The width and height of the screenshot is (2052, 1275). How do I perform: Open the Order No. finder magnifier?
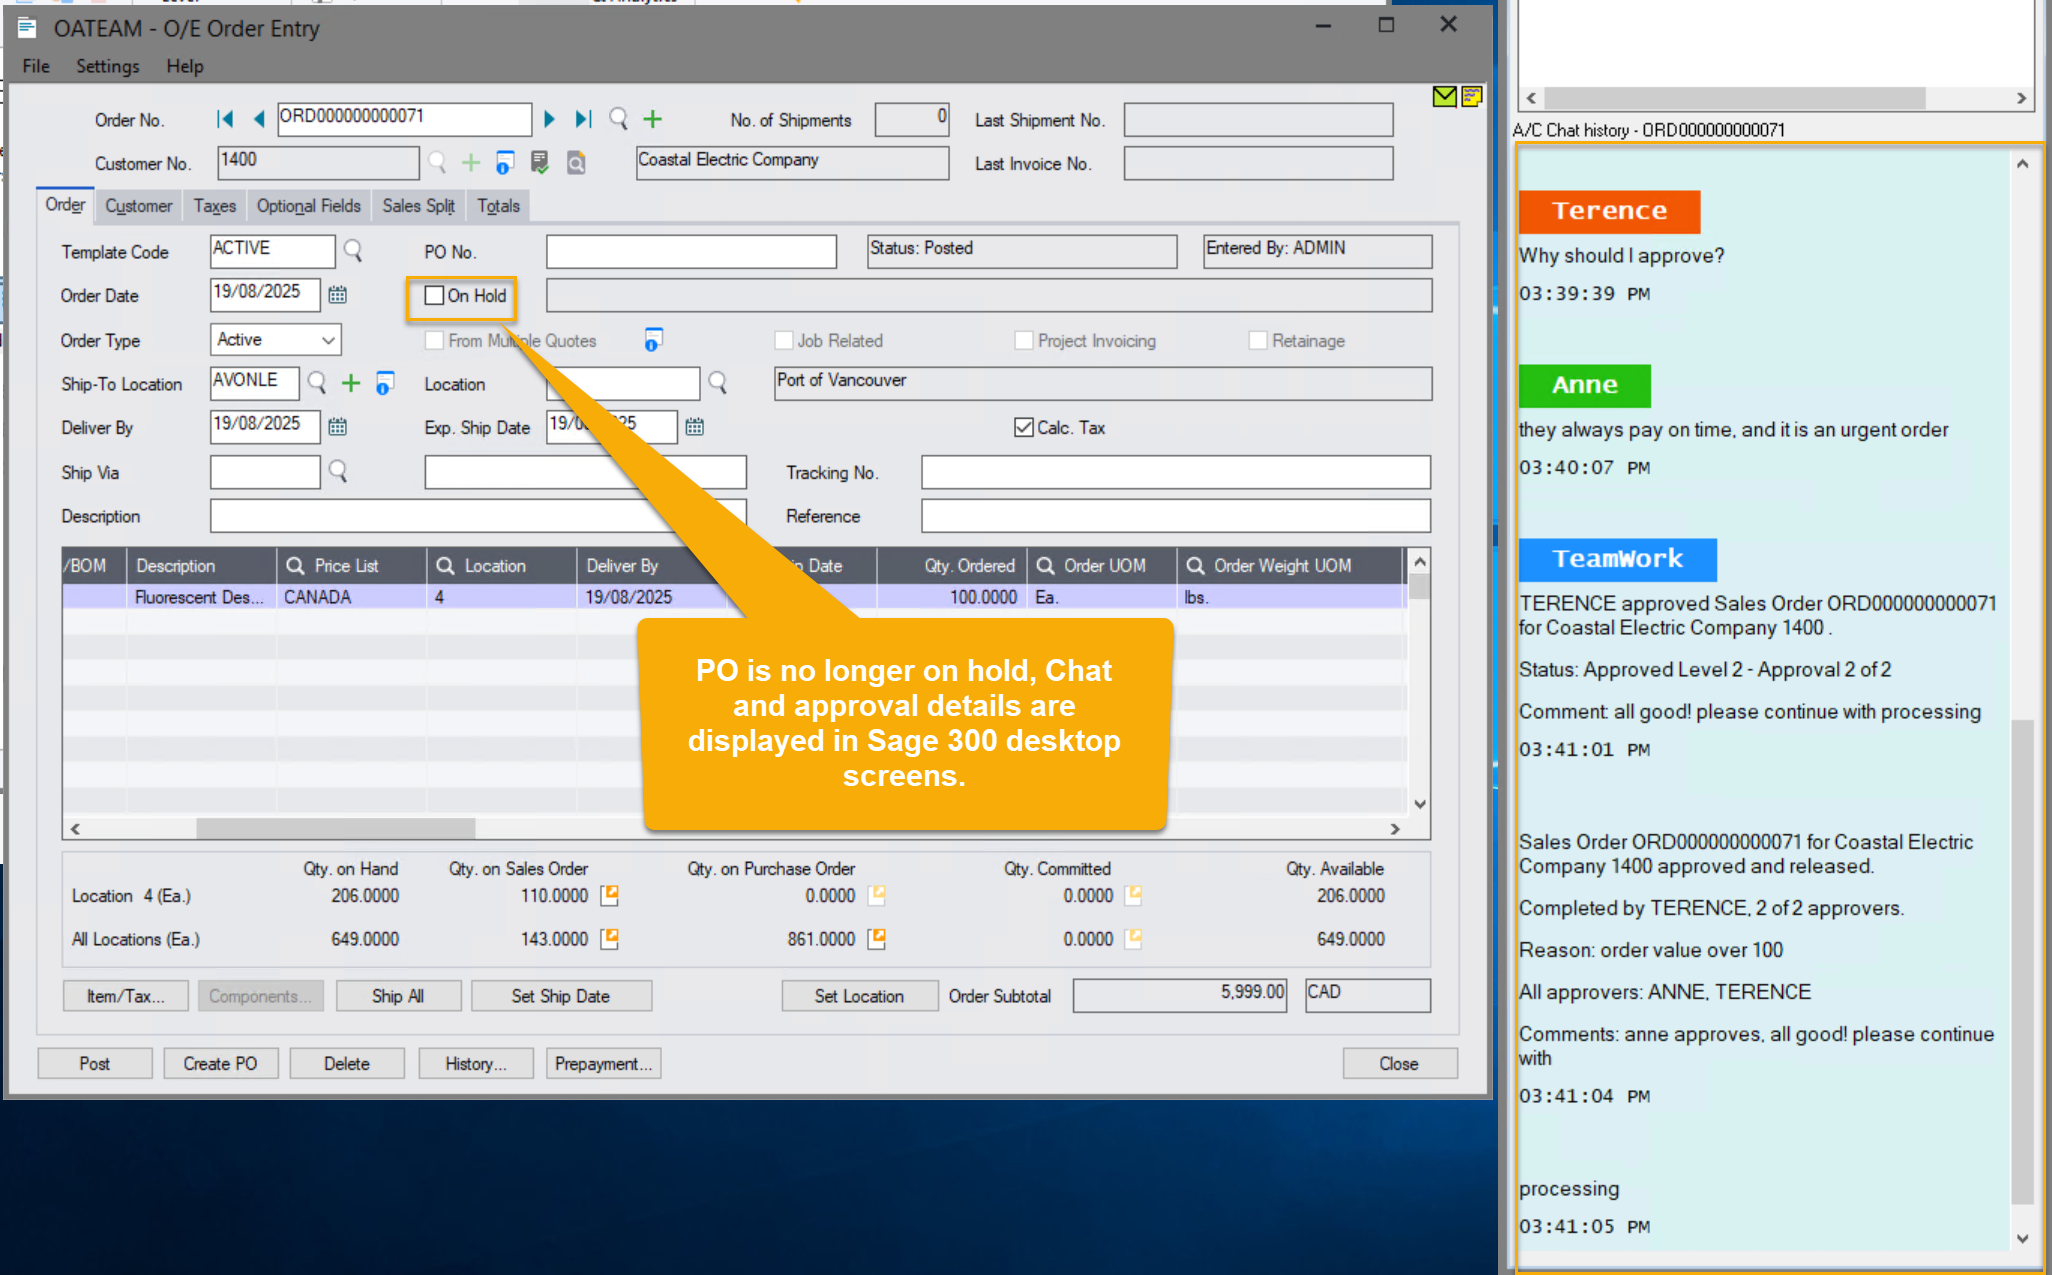[618, 119]
